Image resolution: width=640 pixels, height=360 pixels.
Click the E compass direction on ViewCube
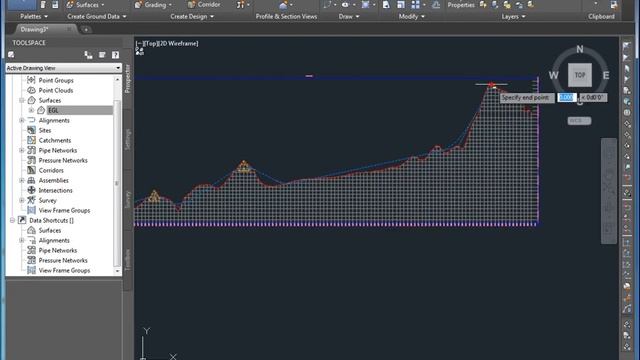[606, 75]
